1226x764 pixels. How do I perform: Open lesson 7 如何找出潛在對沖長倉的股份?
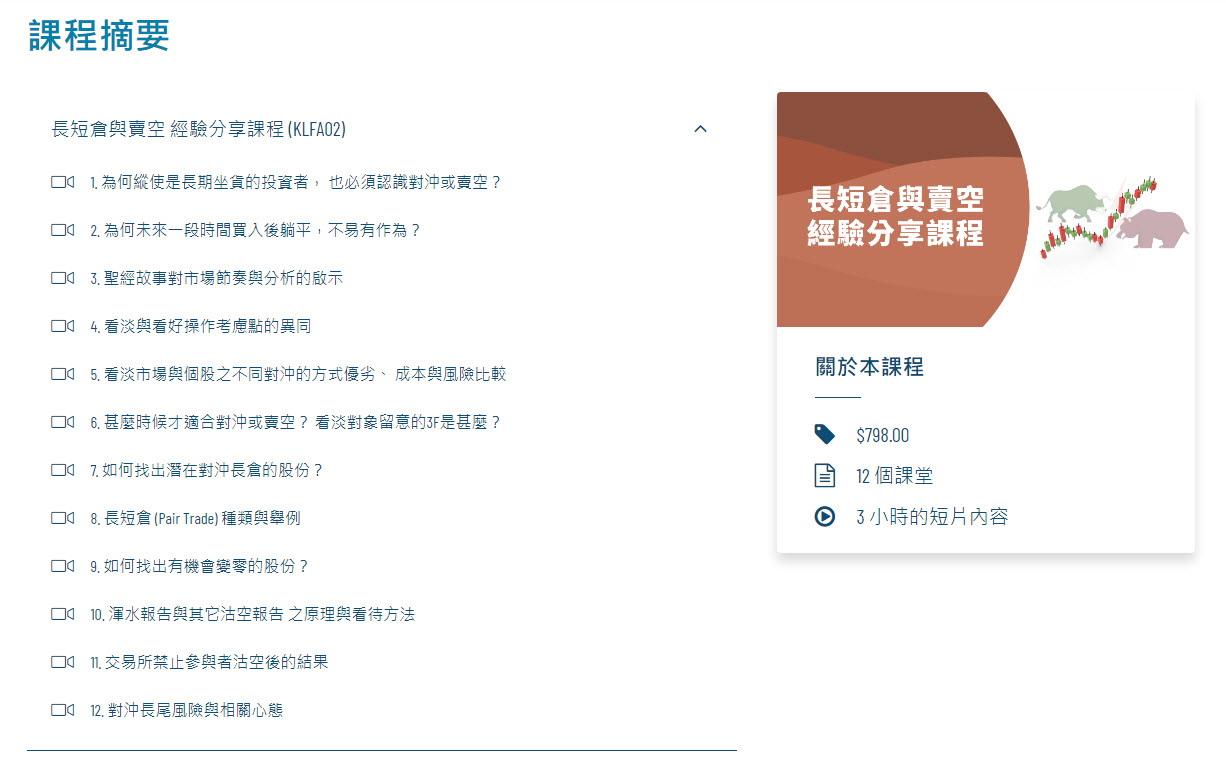point(207,470)
